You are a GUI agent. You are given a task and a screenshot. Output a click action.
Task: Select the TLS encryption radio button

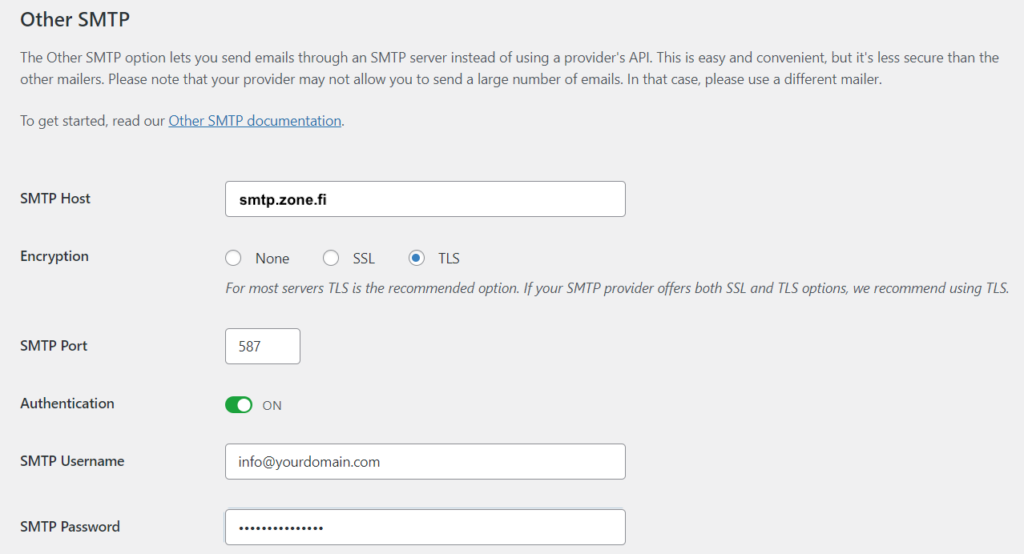coord(416,258)
